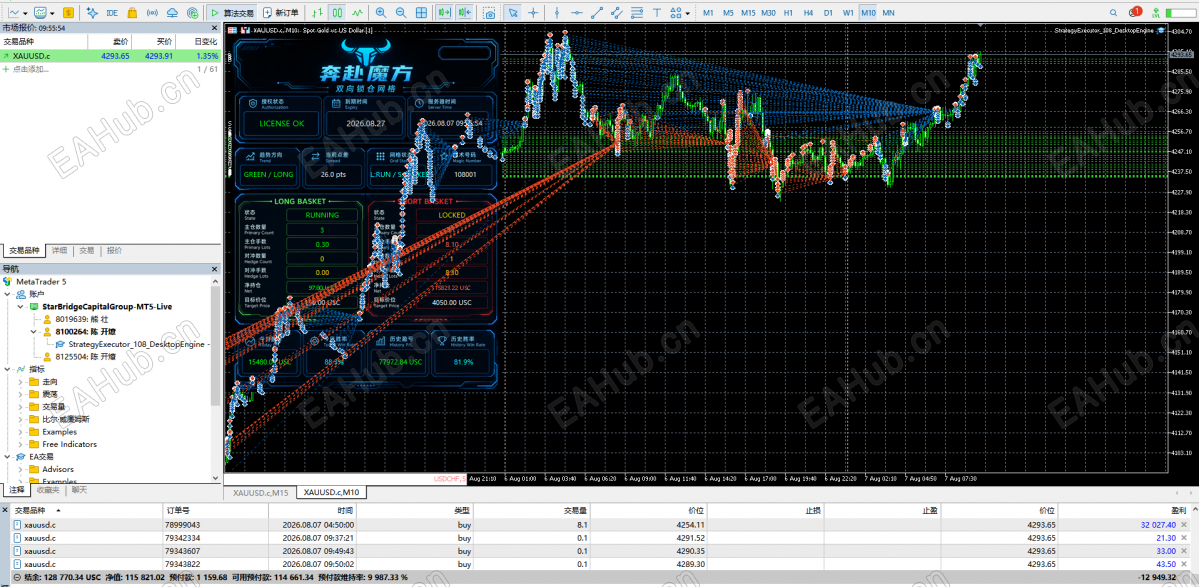1199x587 pixels.
Task: Select account 8019639 in navigator
Action: point(82,319)
